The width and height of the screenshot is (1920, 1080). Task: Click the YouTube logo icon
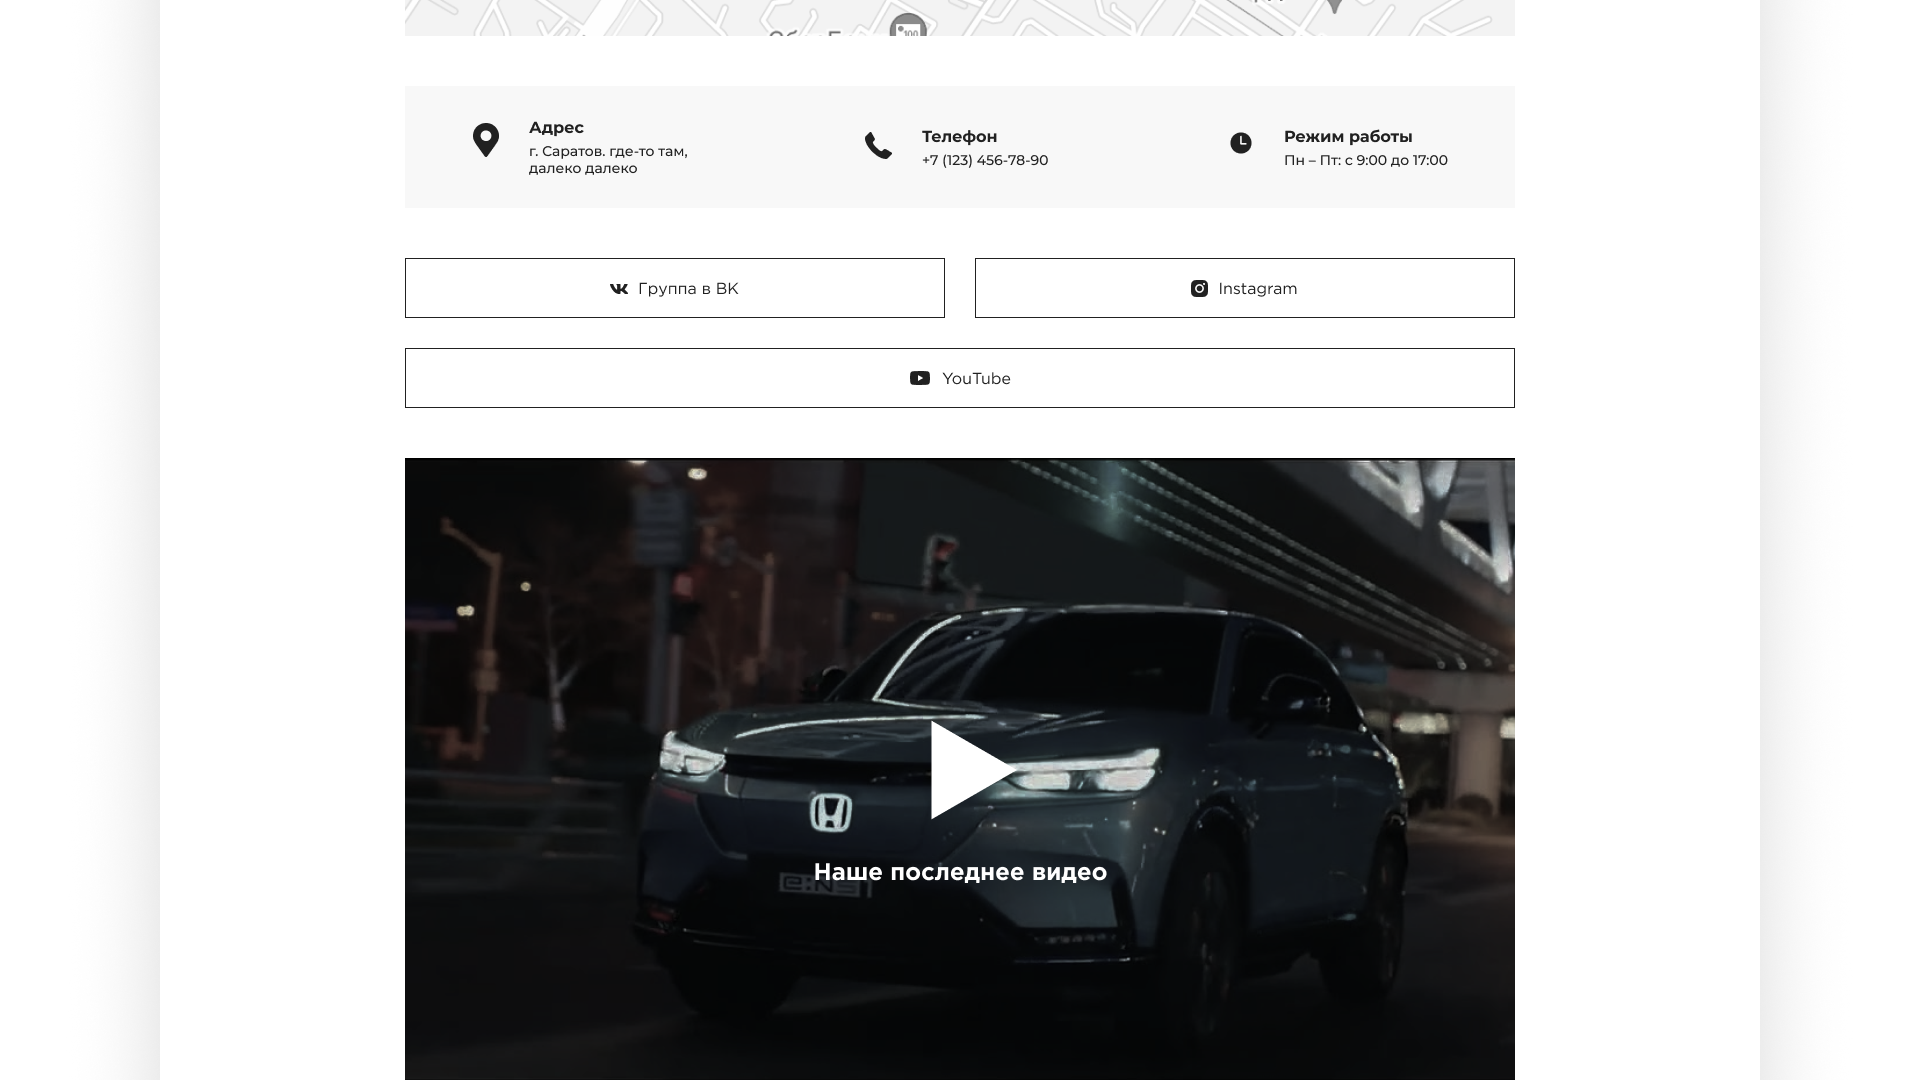coord(920,378)
